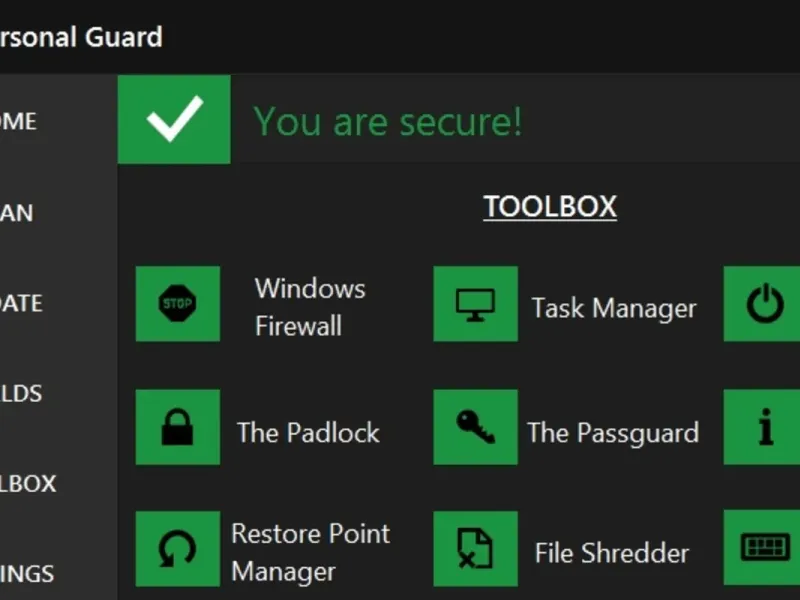Open the Settings sidebar item

point(27,574)
